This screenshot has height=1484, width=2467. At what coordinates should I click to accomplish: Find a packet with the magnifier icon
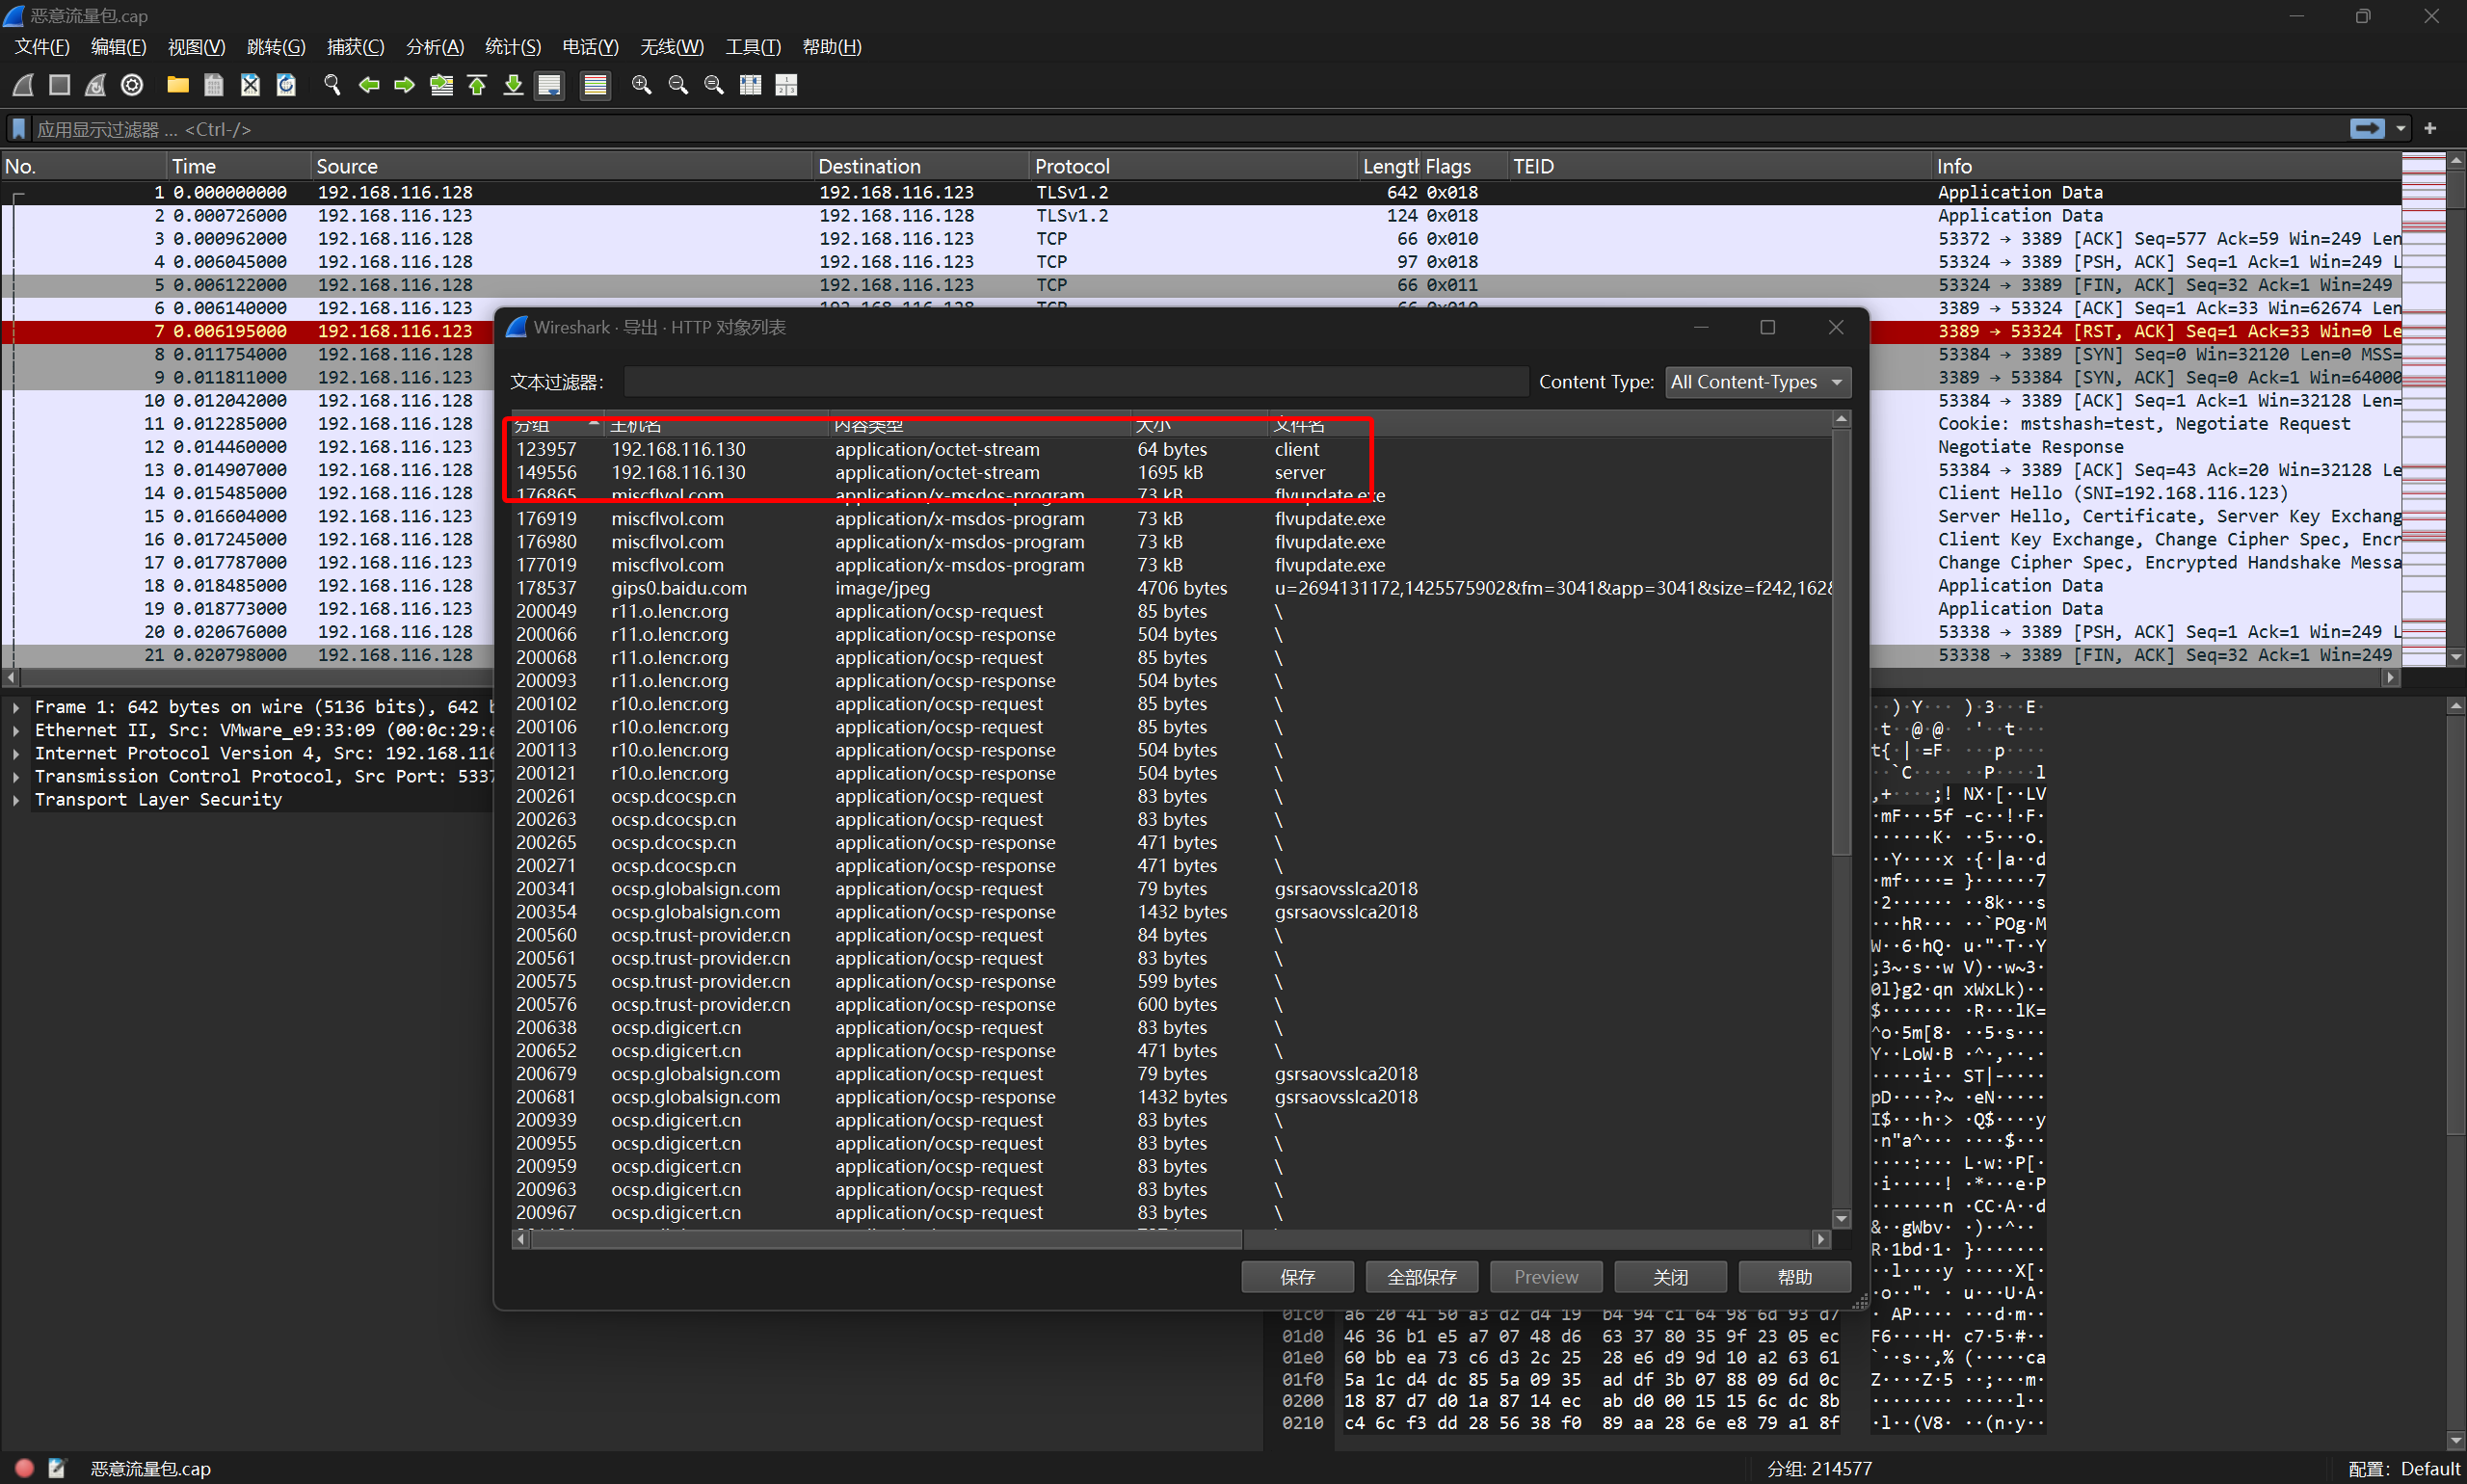pos(332,85)
